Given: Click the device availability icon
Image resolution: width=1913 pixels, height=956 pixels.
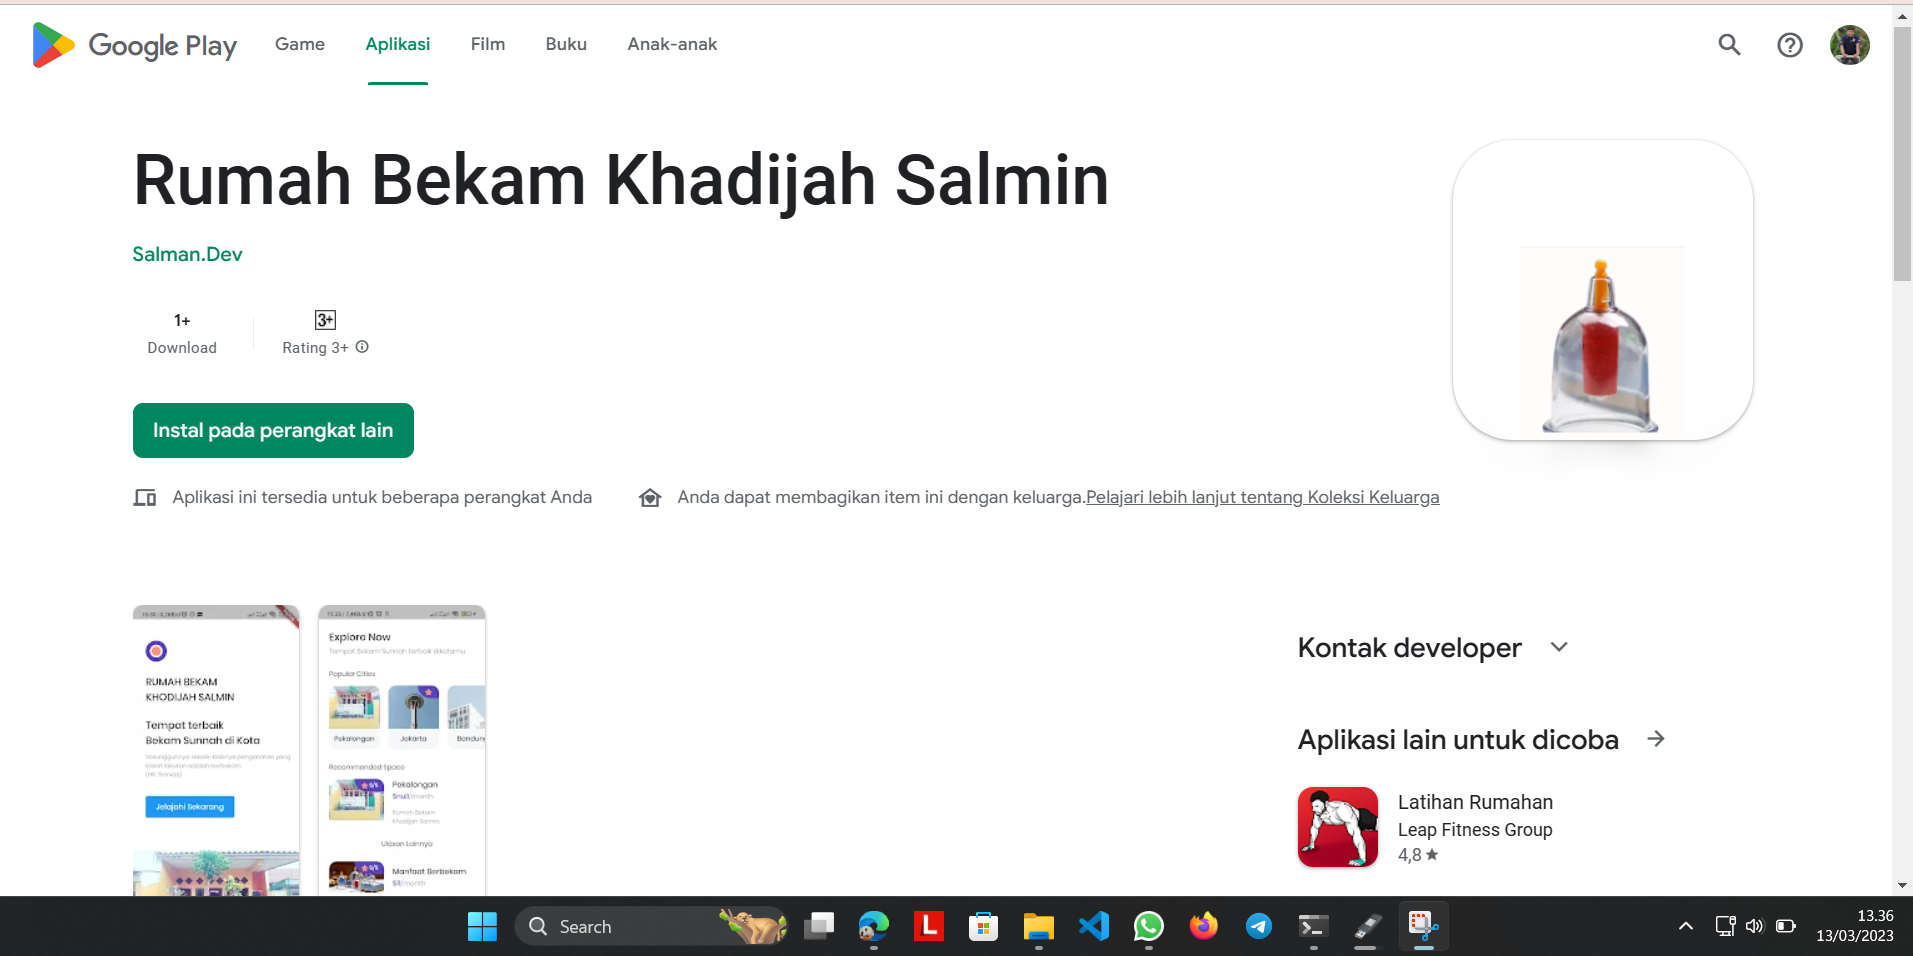Looking at the screenshot, I should [x=145, y=497].
